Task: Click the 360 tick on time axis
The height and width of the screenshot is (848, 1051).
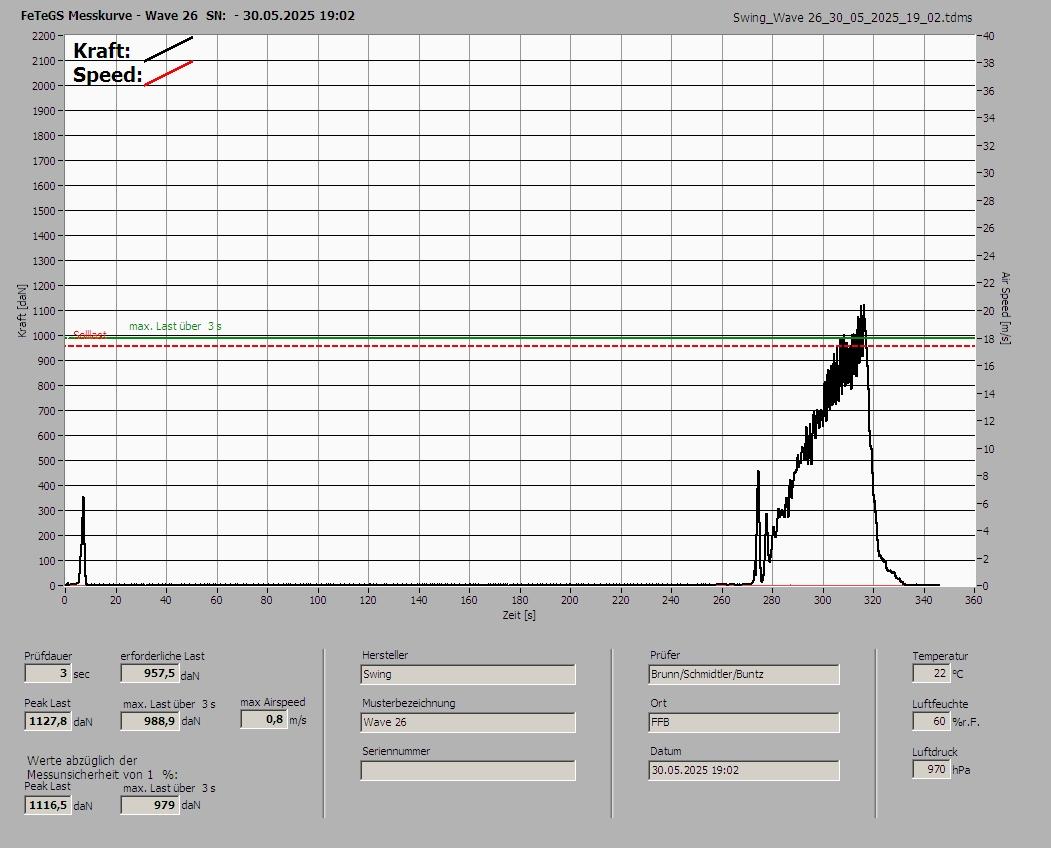Action: pos(974,600)
